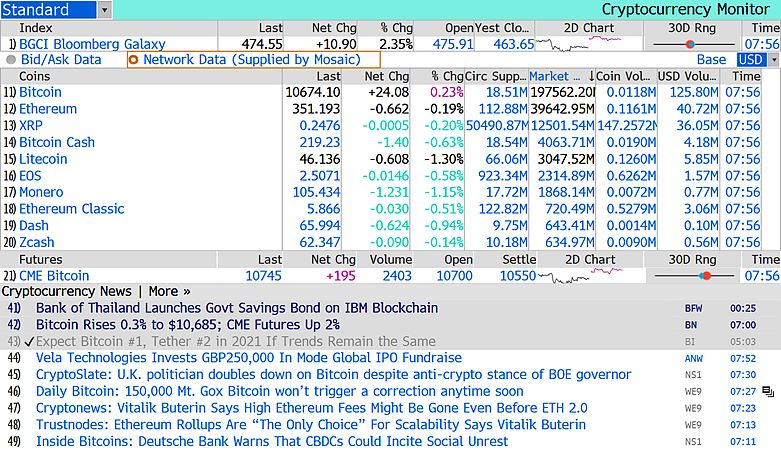Screen dimensions: 781x453
Task: Open CryptoSlate U.K. politician Bitcoin story
Action: pyautogui.click(x=334, y=374)
